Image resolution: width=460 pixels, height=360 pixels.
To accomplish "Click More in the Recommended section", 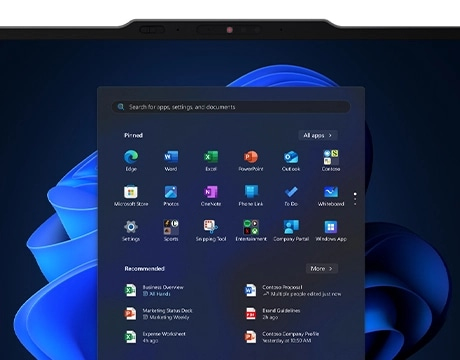I will (322, 269).
